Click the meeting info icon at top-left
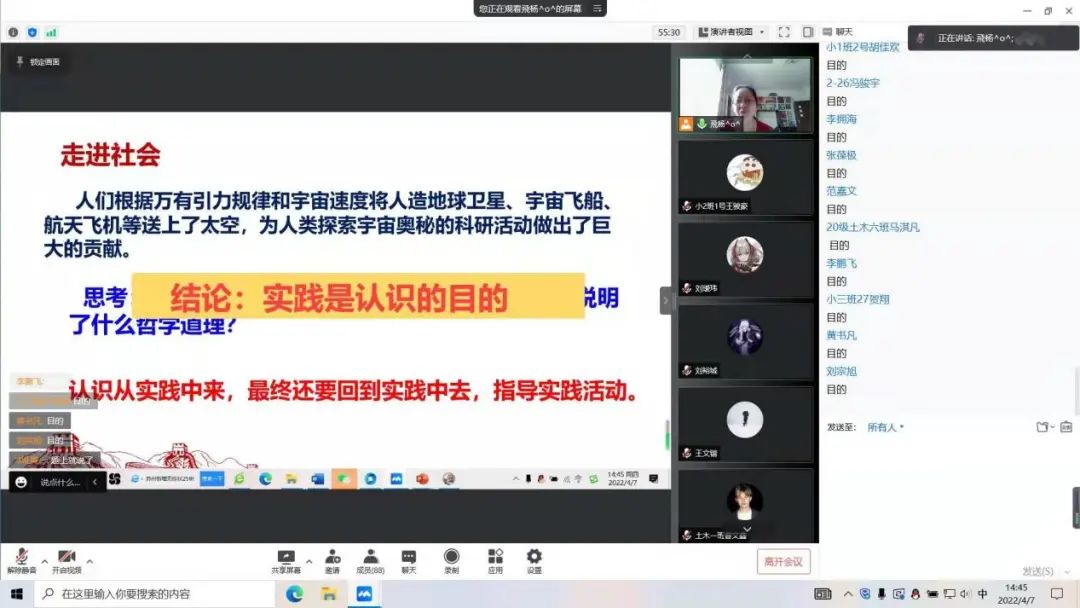 click(x=13, y=32)
